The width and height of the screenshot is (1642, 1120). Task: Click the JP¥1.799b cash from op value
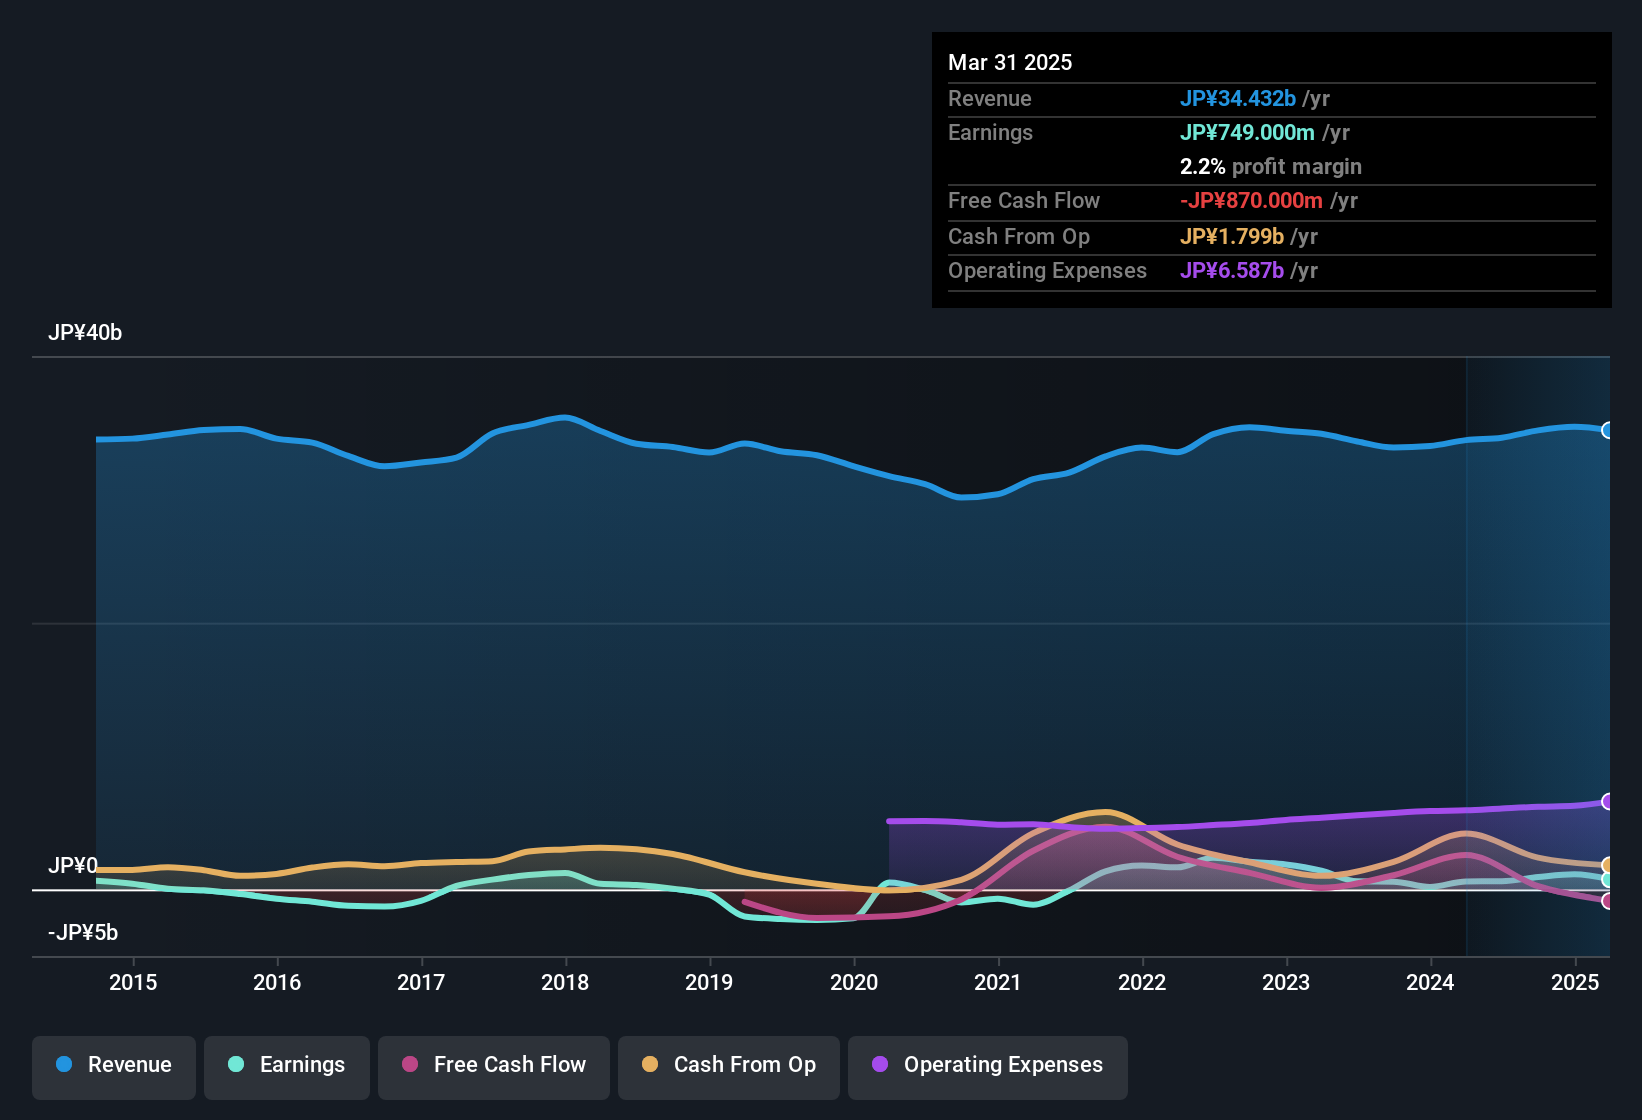tap(1232, 236)
